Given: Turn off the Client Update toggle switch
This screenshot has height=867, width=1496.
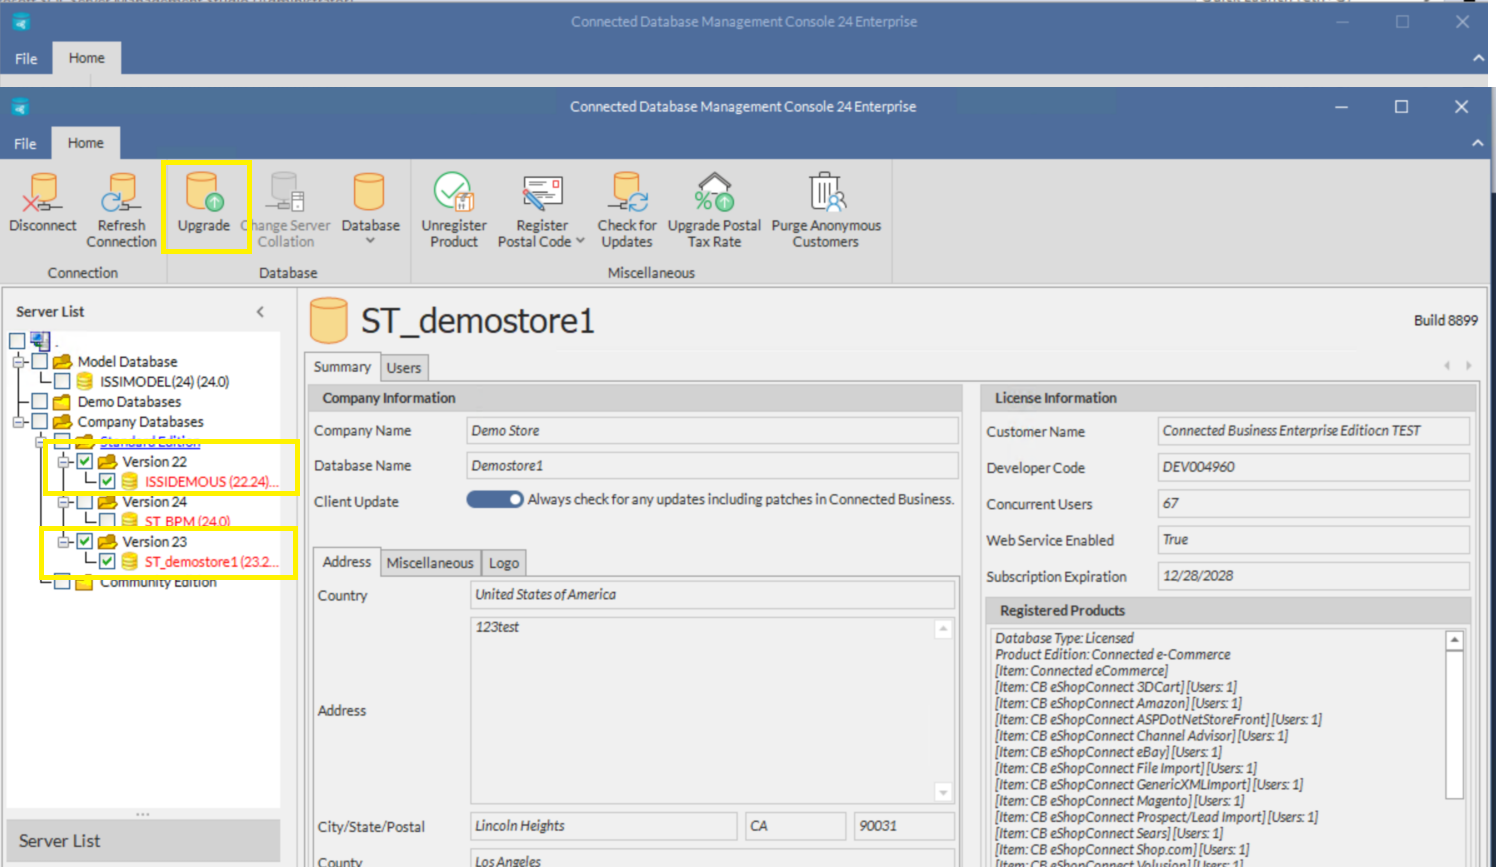Looking at the screenshot, I should (494, 499).
